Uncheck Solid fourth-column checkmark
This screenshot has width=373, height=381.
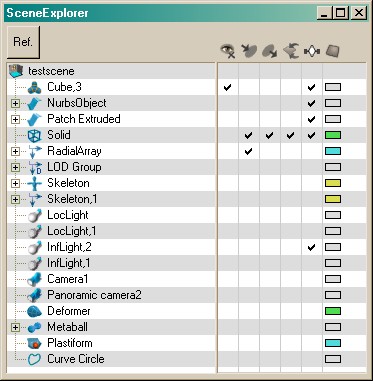click(x=290, y=135)
